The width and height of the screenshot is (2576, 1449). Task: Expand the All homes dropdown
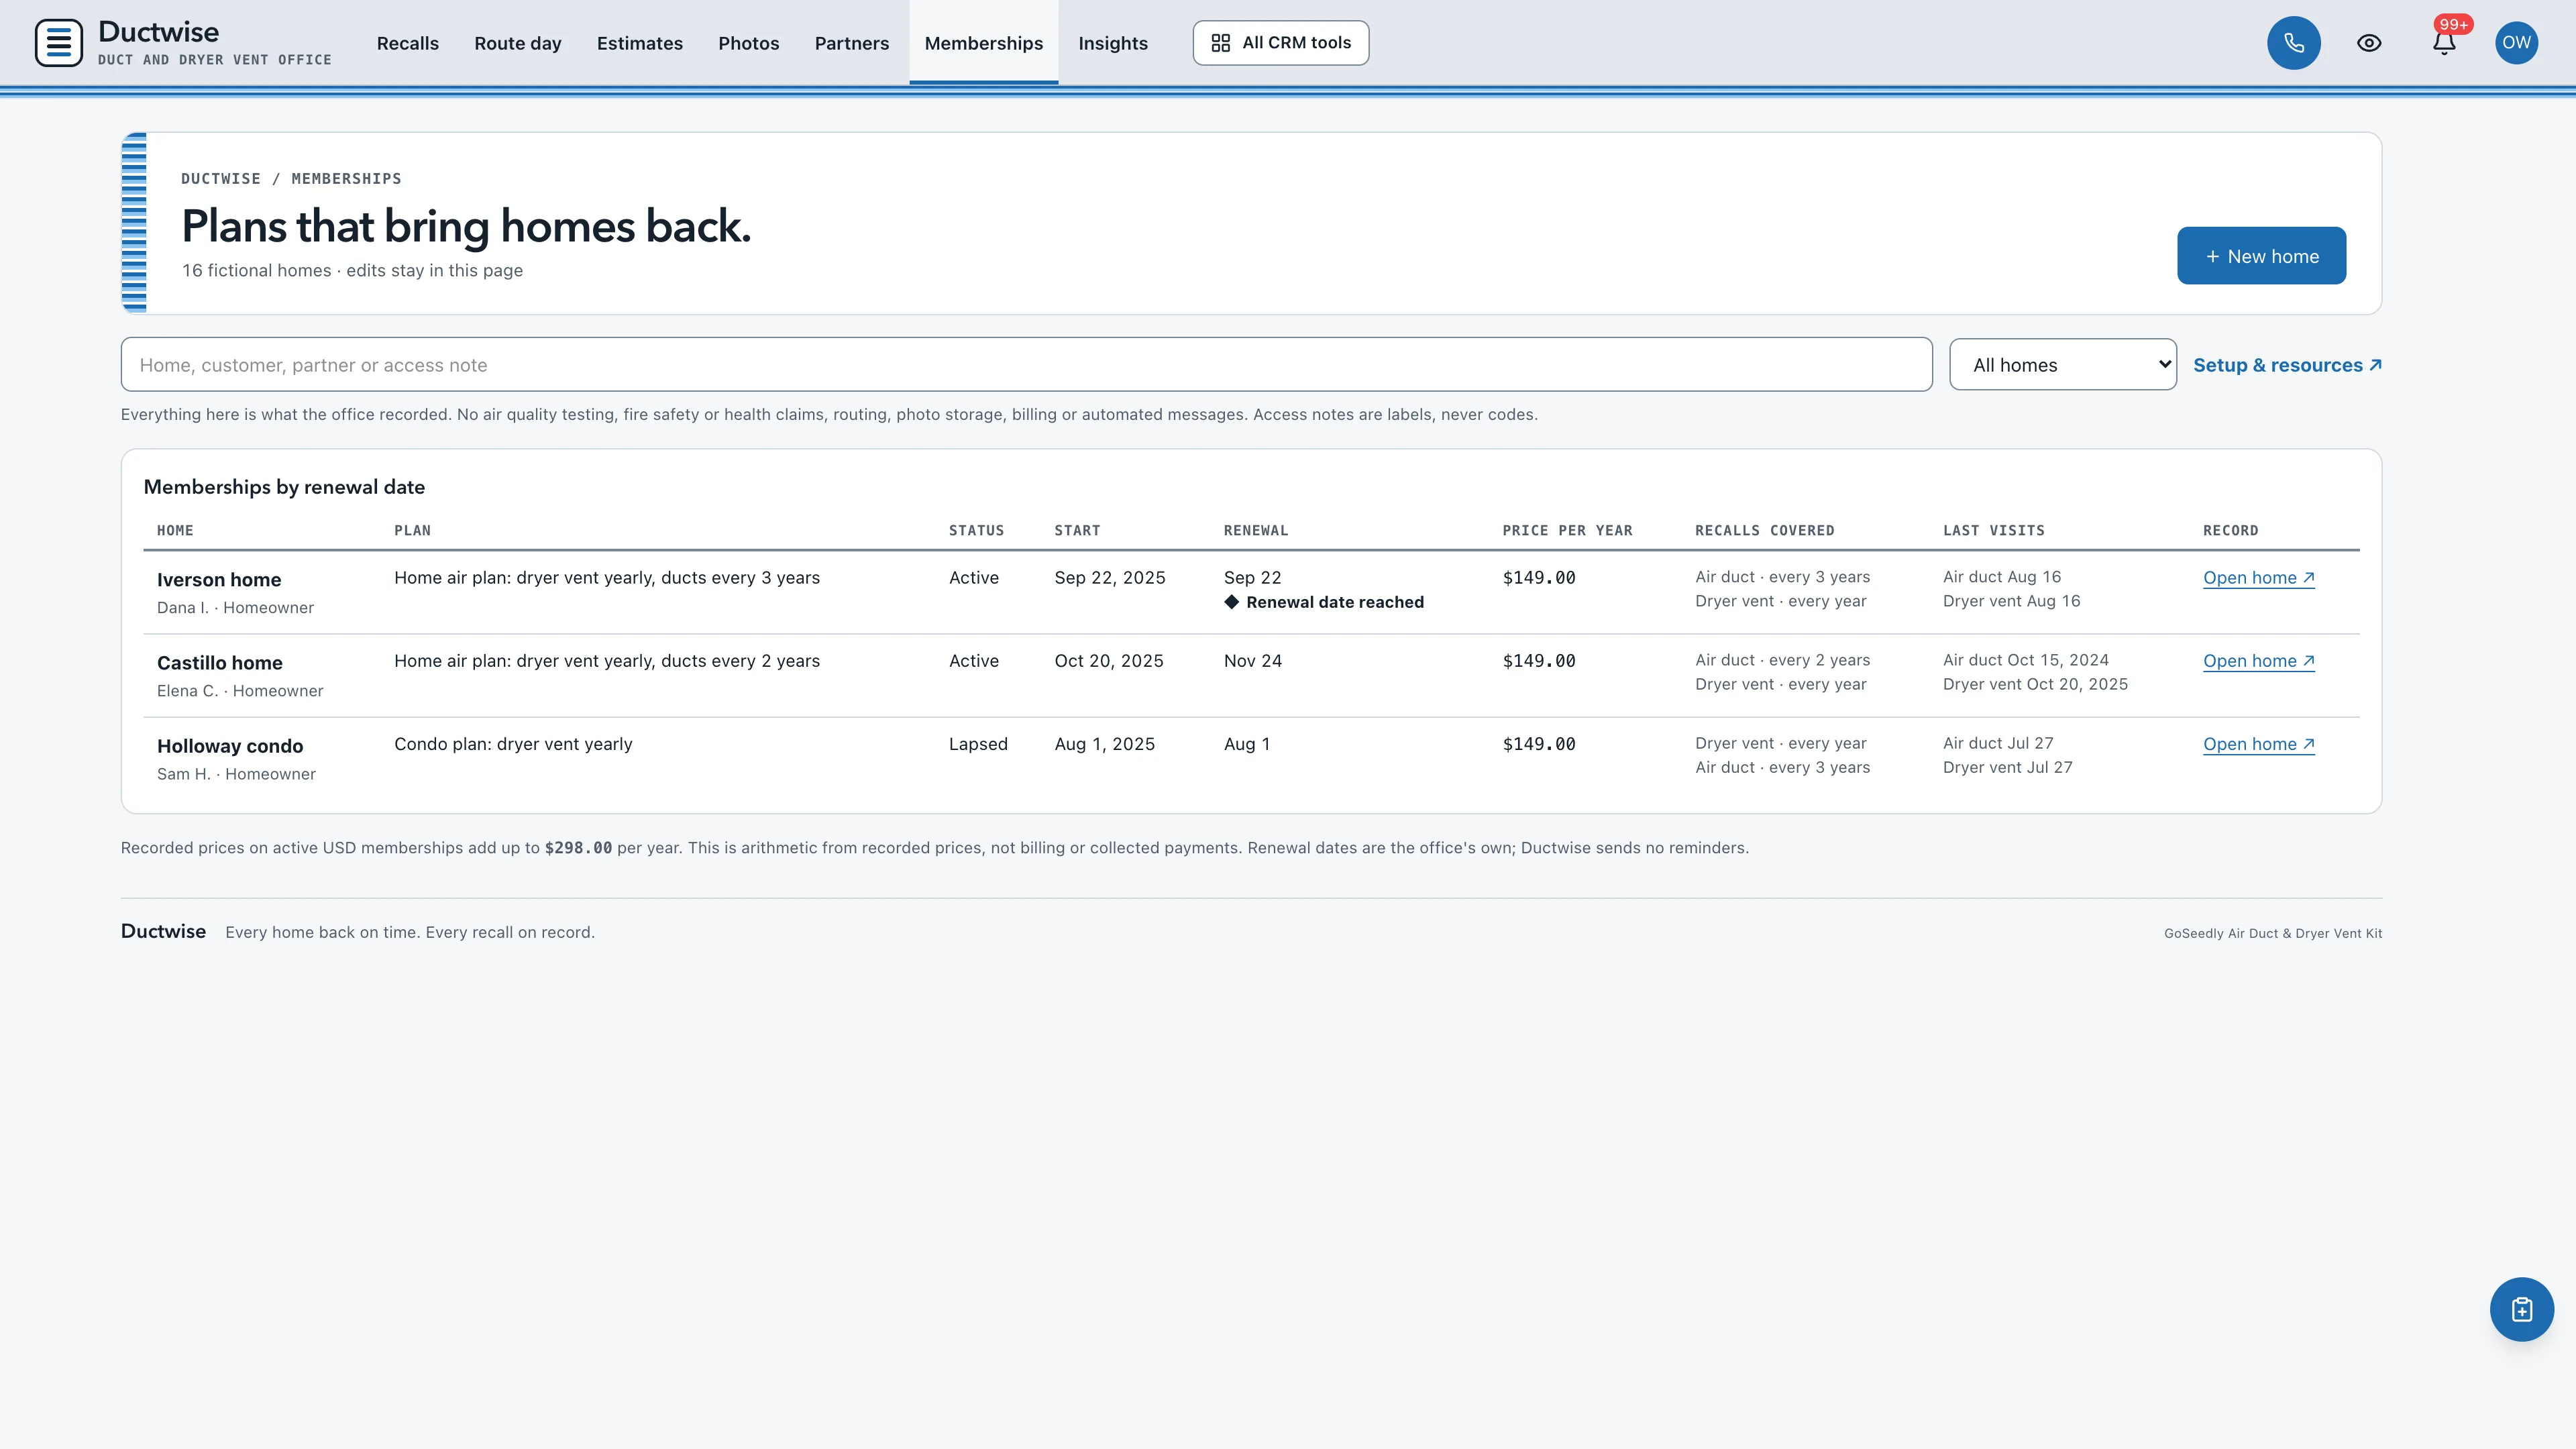pyautogui.click(x=2062, y=365)
